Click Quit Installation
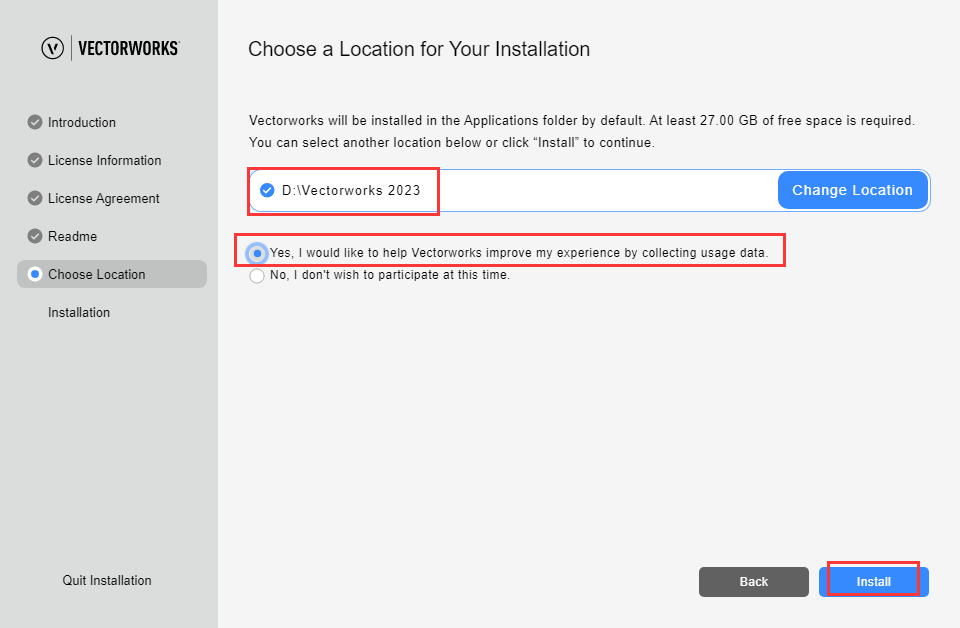Viewport: 960px width, 628px height. 107,580
